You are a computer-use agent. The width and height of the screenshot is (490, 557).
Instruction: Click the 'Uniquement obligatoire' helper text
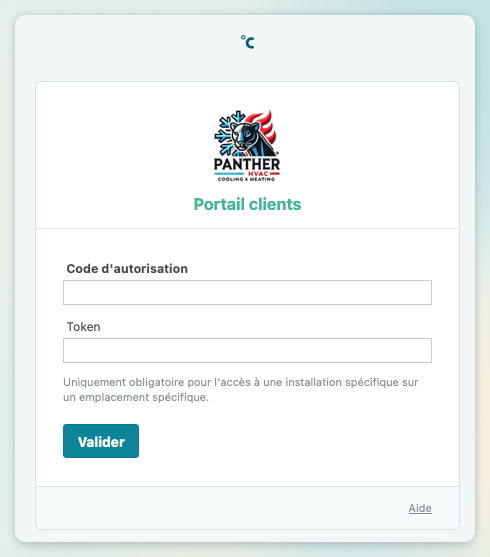pyautogui.click(x=241, y=382)
